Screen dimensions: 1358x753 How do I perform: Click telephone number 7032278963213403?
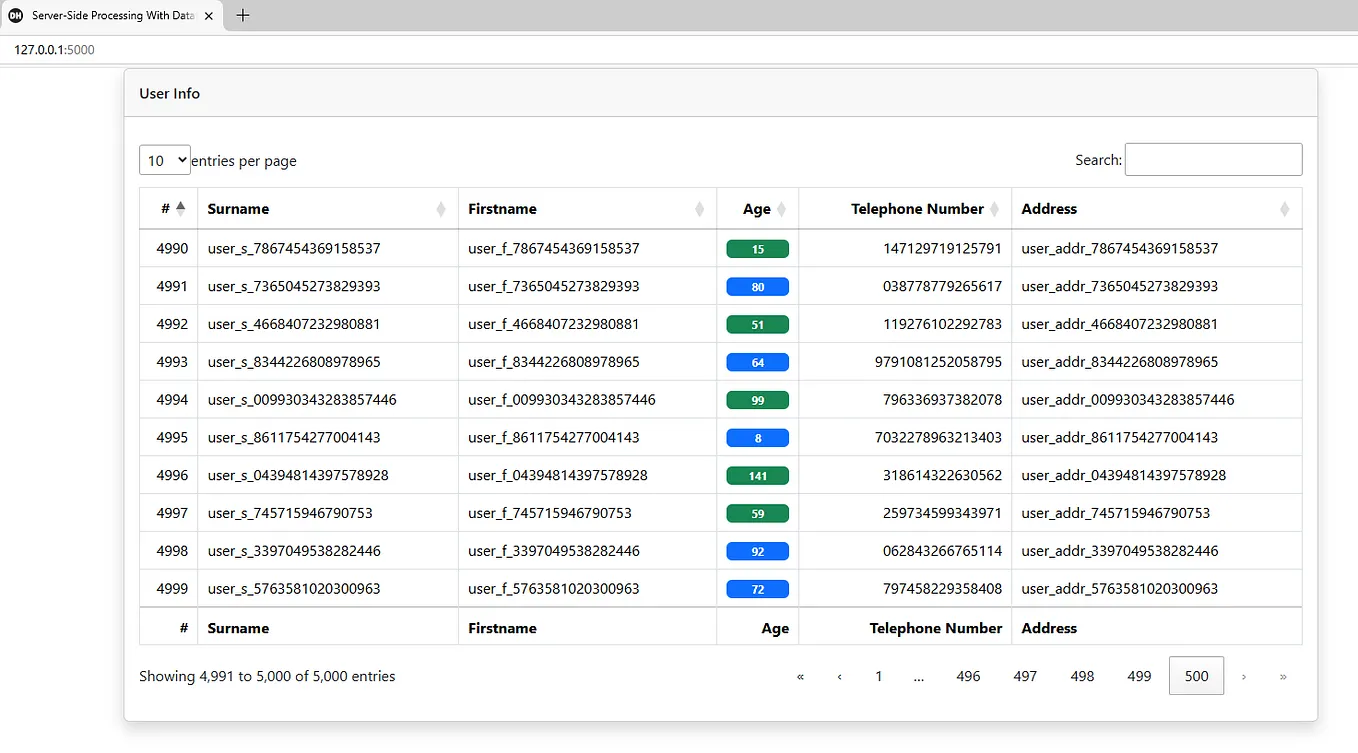tap(938, 437)
